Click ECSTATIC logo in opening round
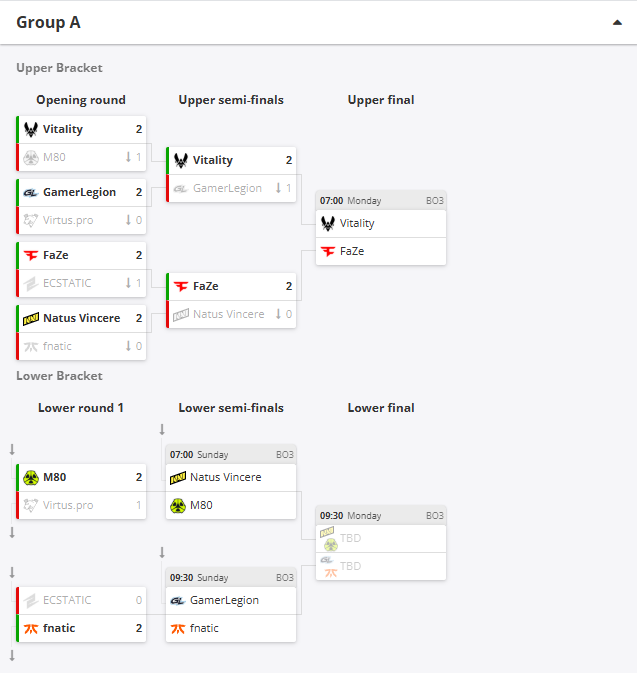637x673 pixels. click(x=31, y=283)
